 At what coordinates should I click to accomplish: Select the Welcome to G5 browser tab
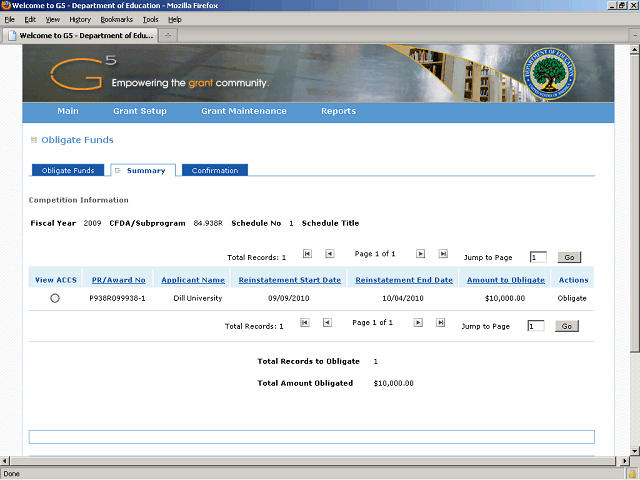(81, 36)
